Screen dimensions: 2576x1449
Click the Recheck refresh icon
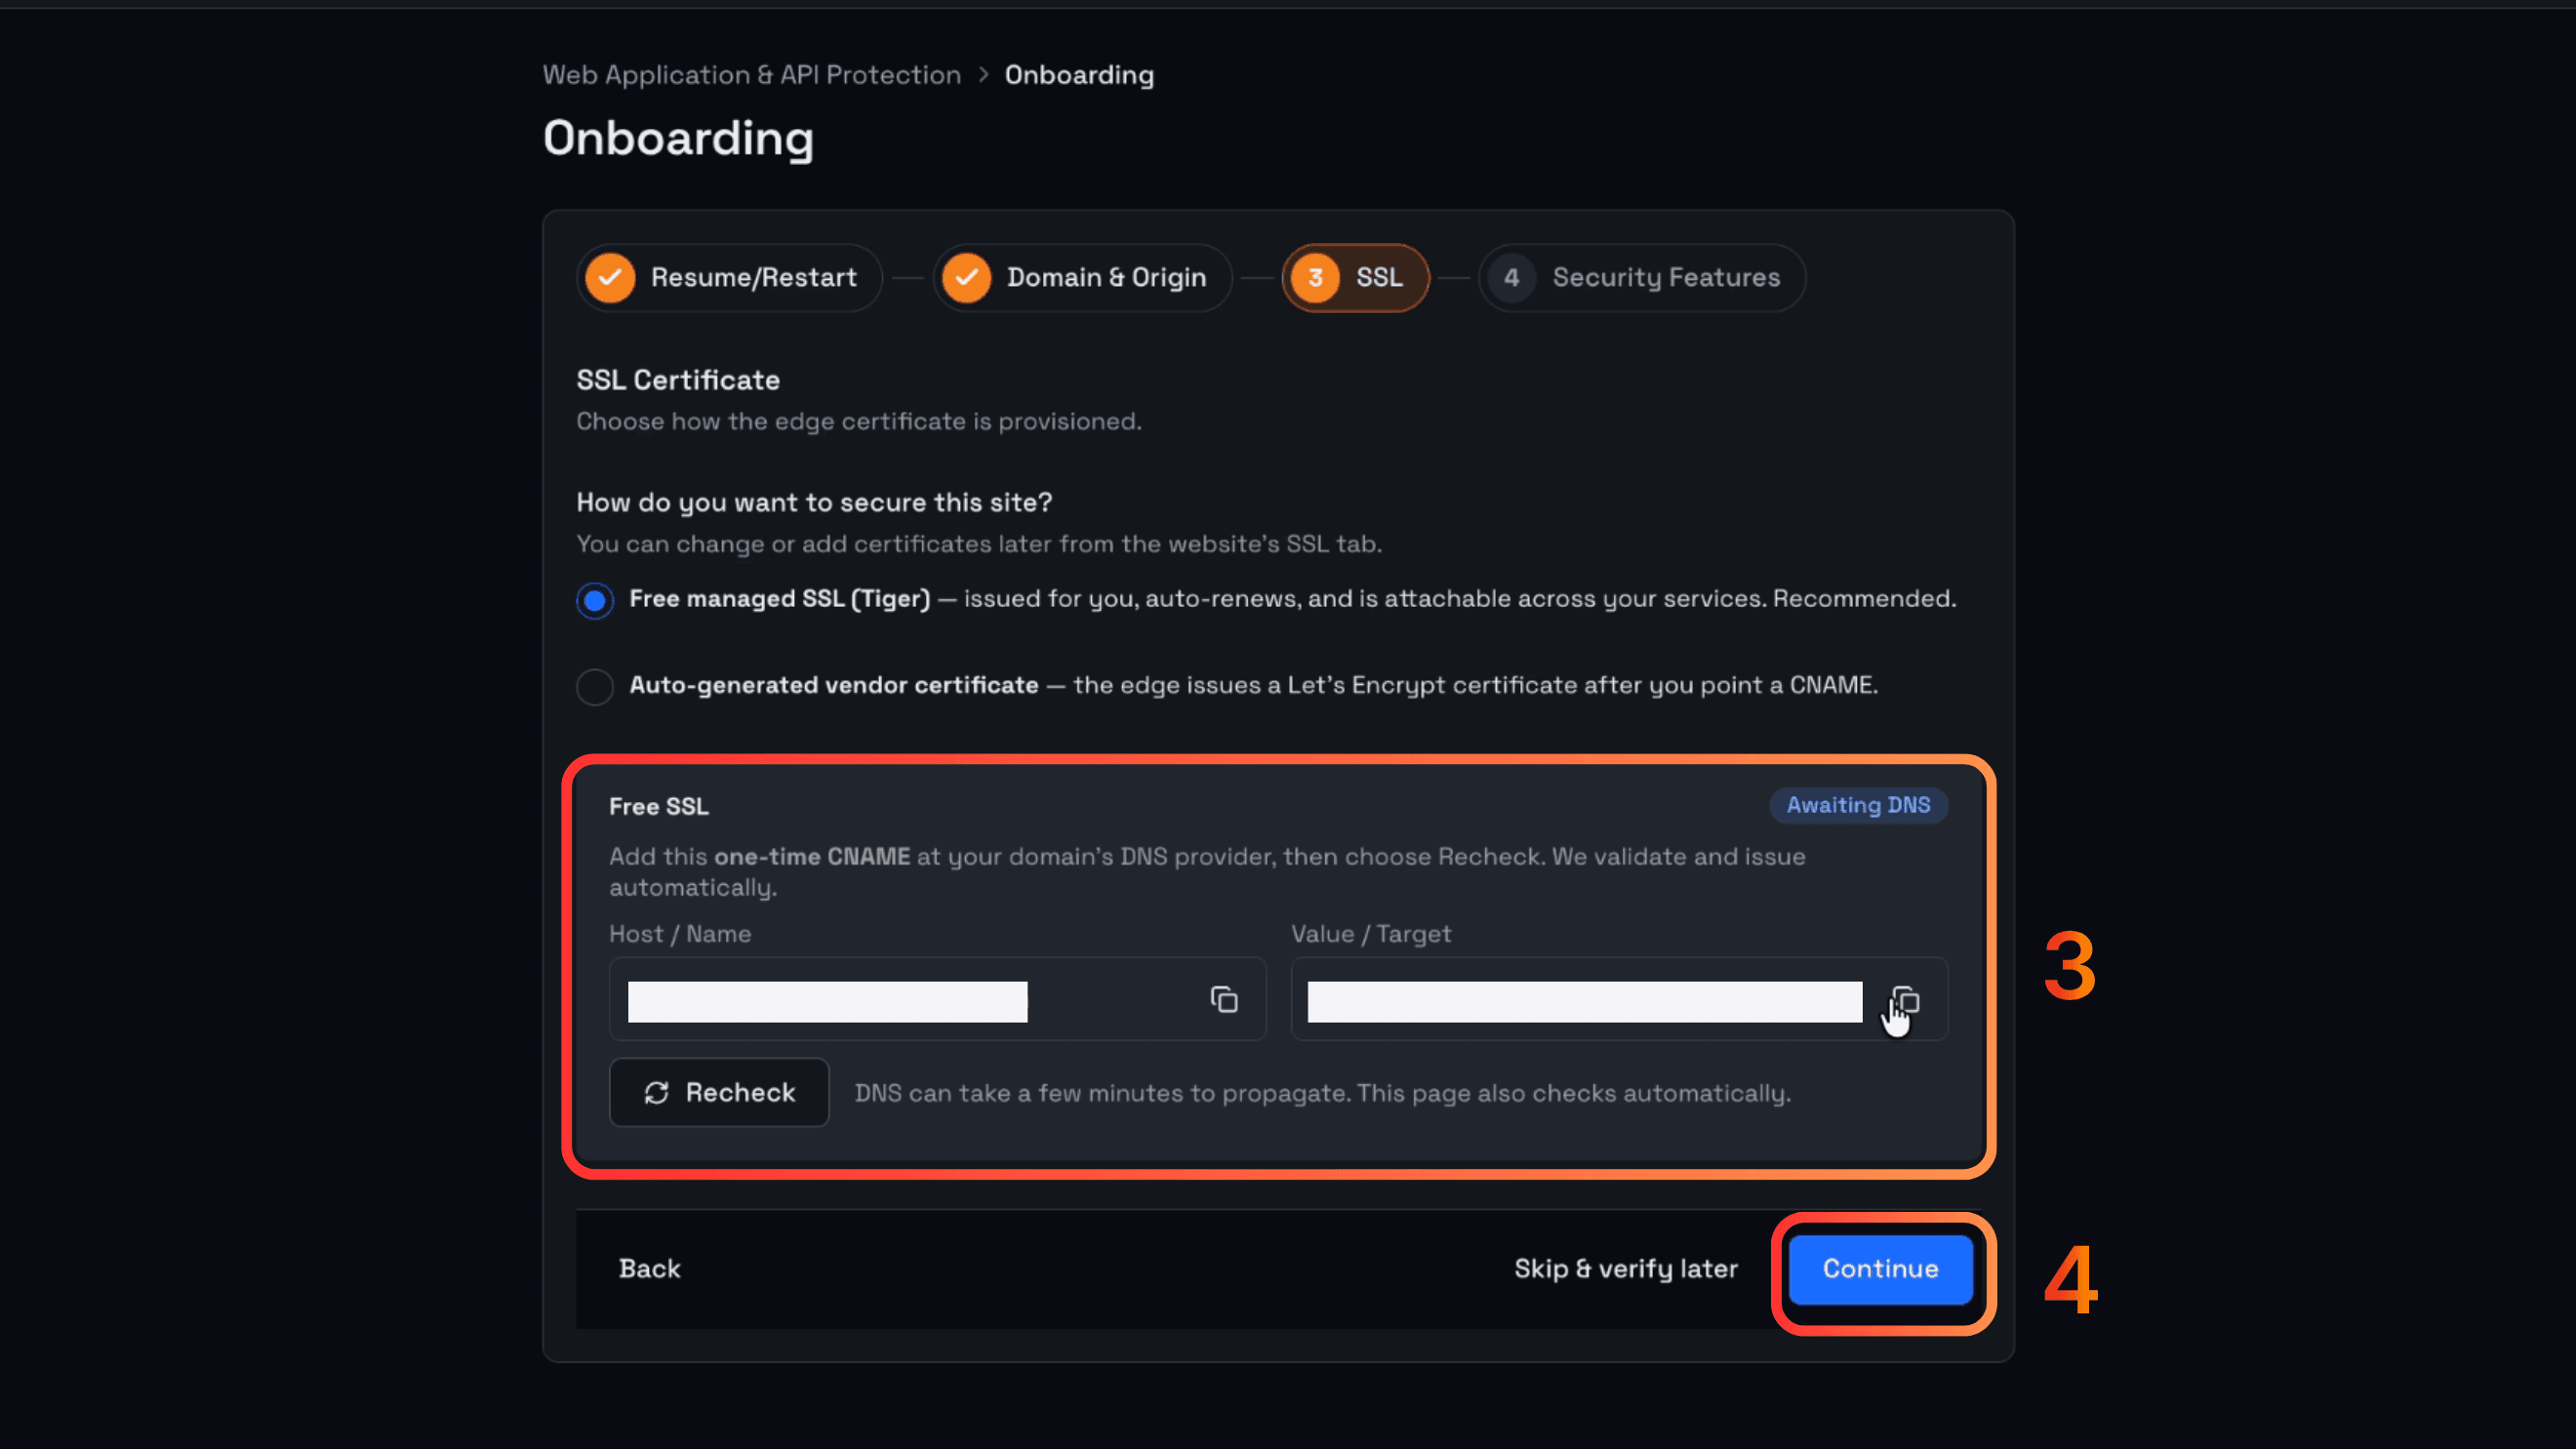coord(656,1093)
